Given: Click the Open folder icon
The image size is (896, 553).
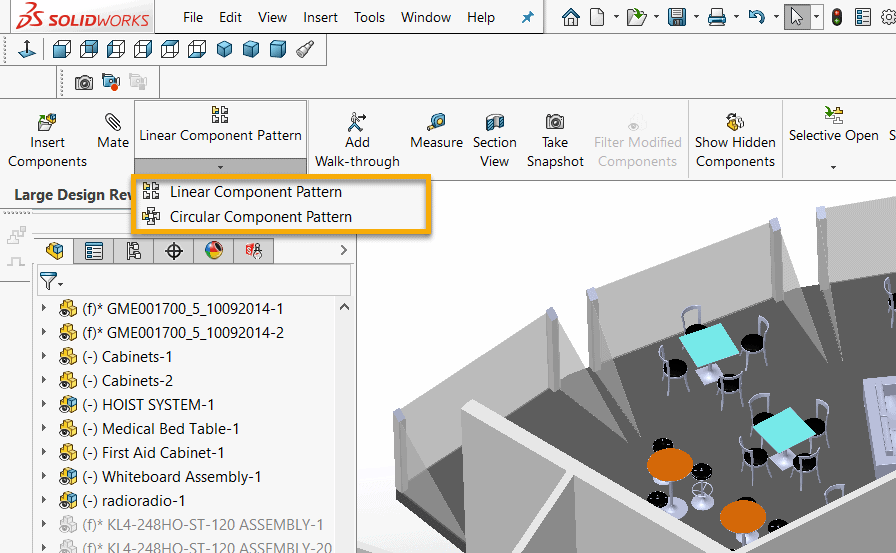Looking at the screenshot, I should [x=636, y=17].
